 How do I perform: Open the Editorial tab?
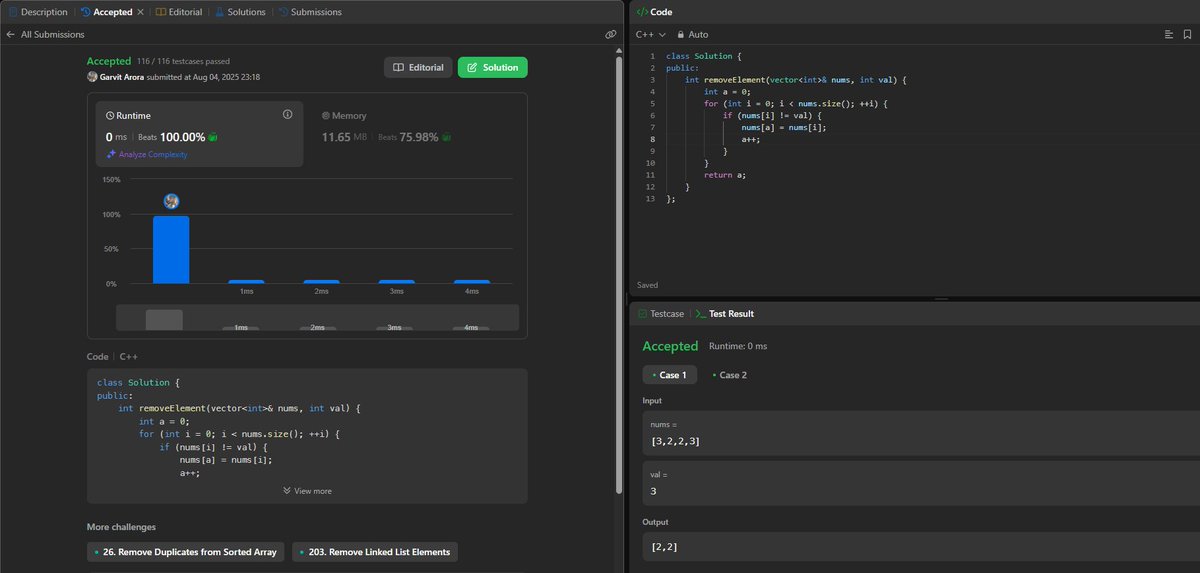point(179,12)
